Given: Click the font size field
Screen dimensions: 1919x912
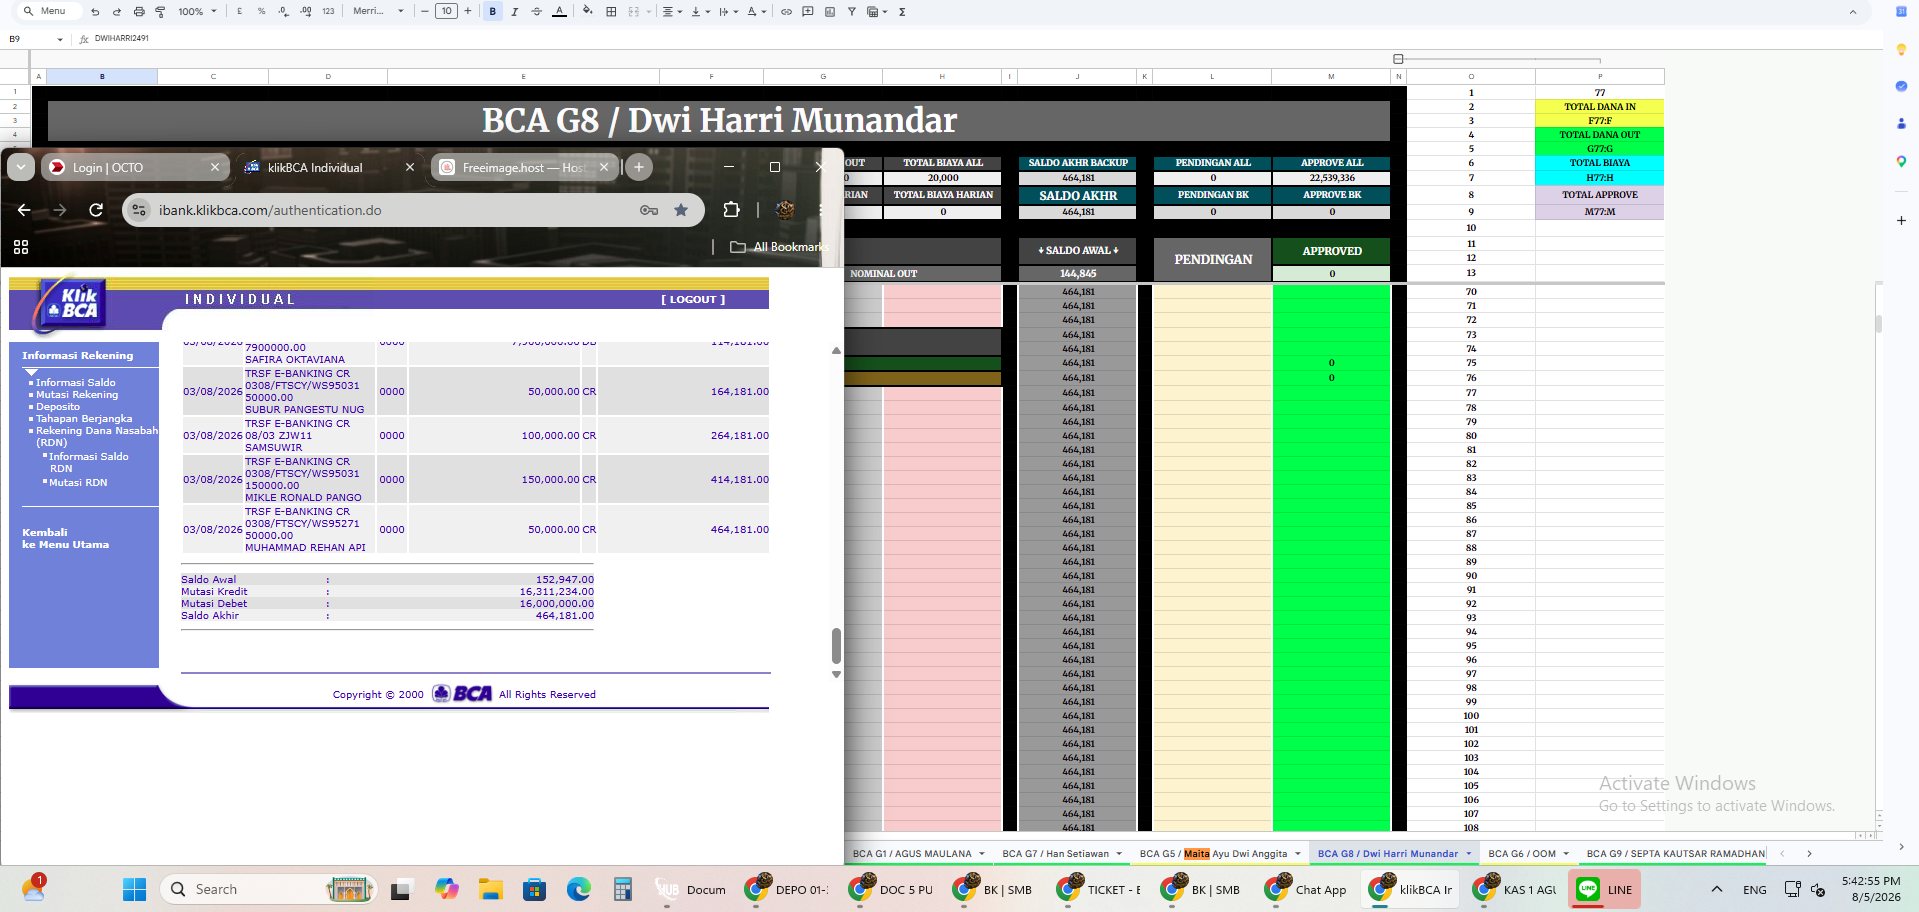Looking at the screenshot, I should pos(446,12).
